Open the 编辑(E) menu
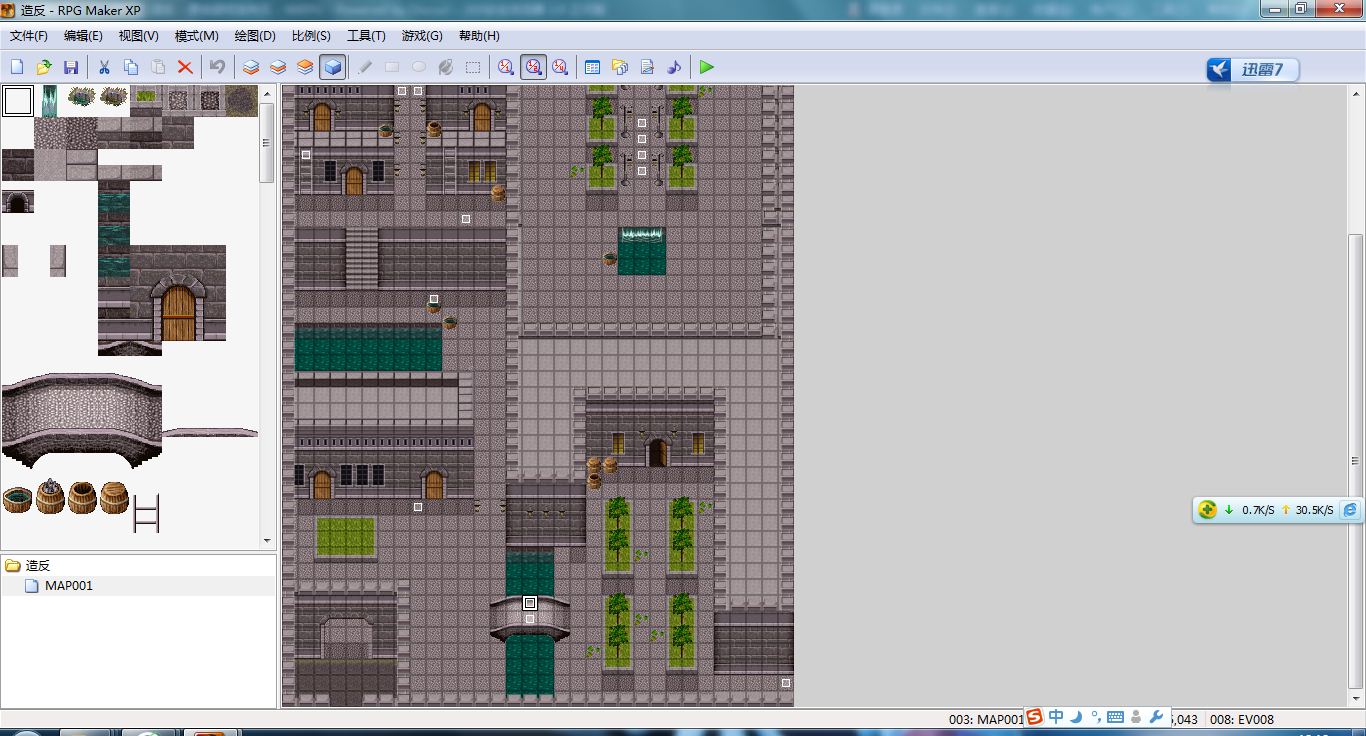This screenshot has width=1366, height=736. pos(83,36)
